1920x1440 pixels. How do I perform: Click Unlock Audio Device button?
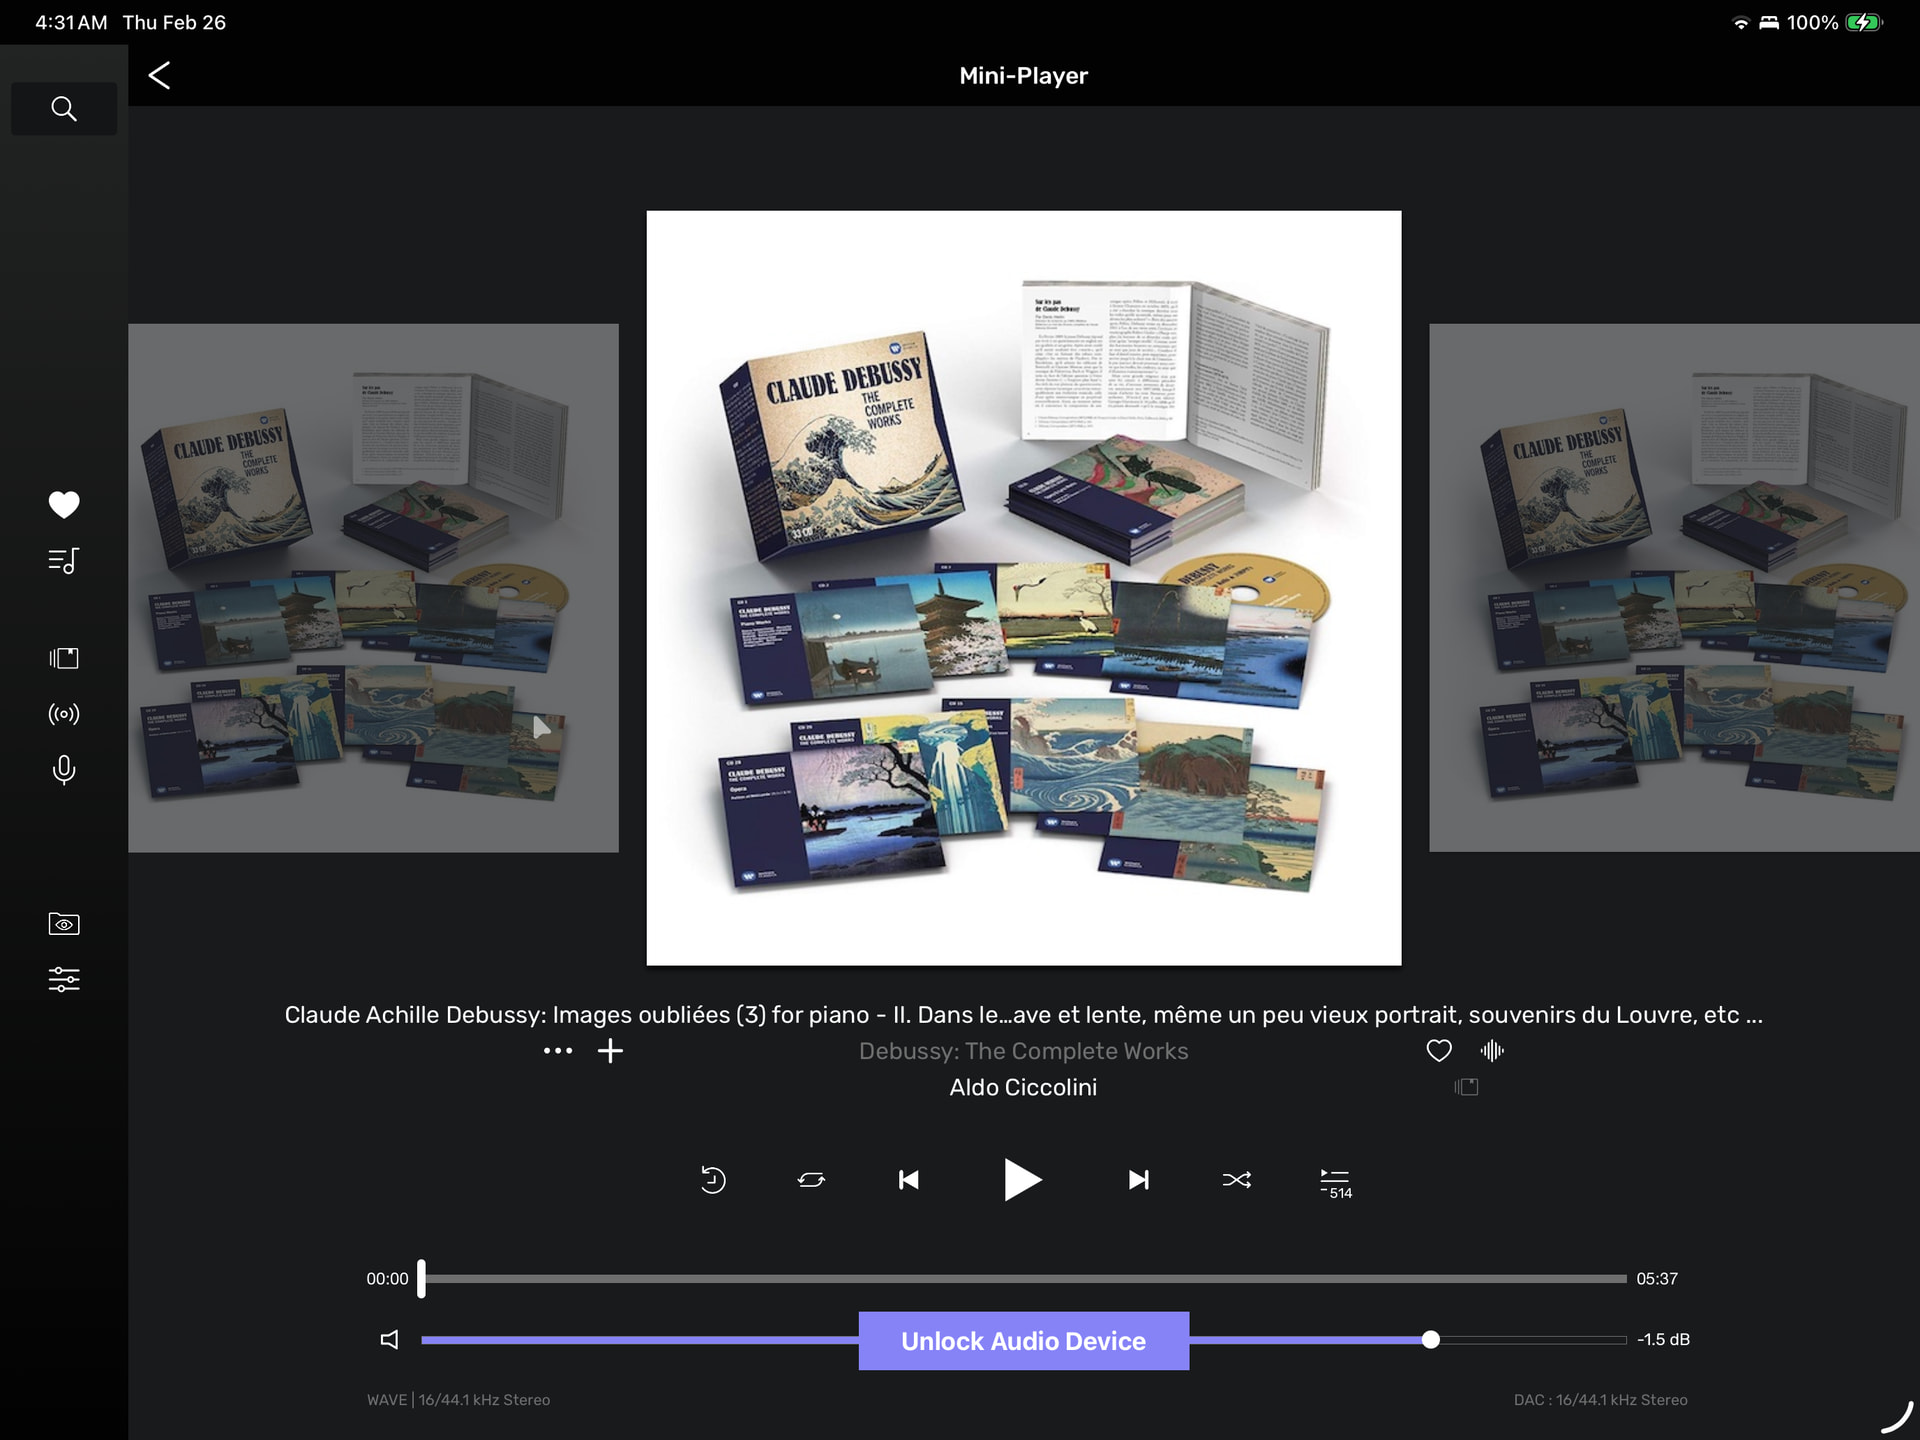click(x=1023, y=1341)
